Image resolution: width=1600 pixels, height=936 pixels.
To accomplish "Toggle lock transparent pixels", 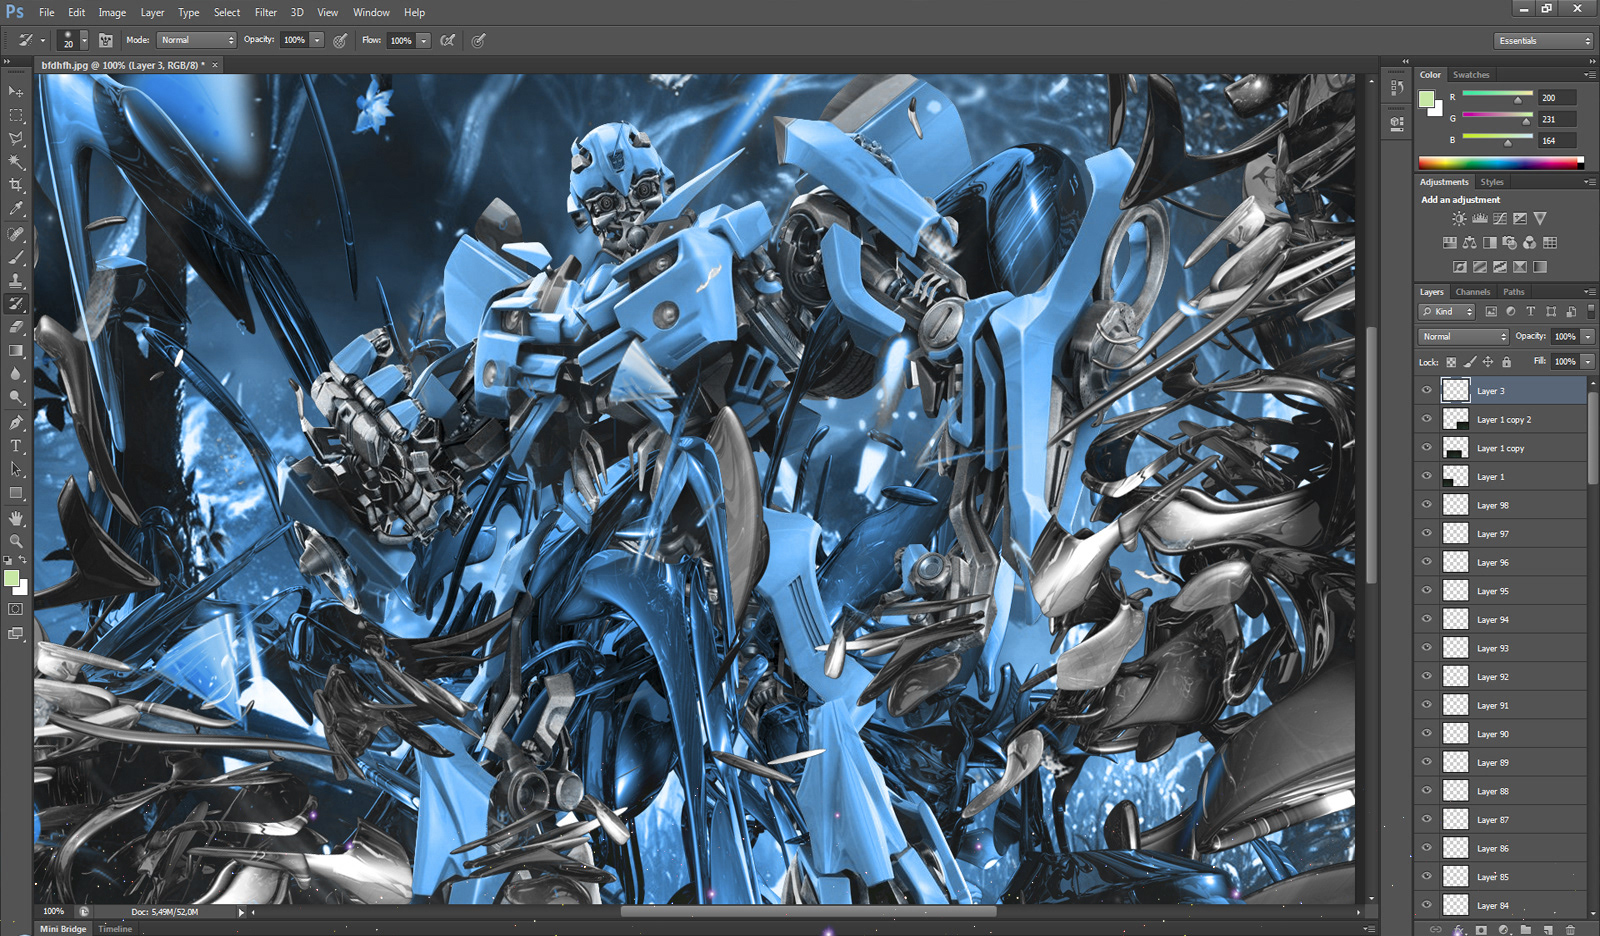I will click(x=1451, y=362).
